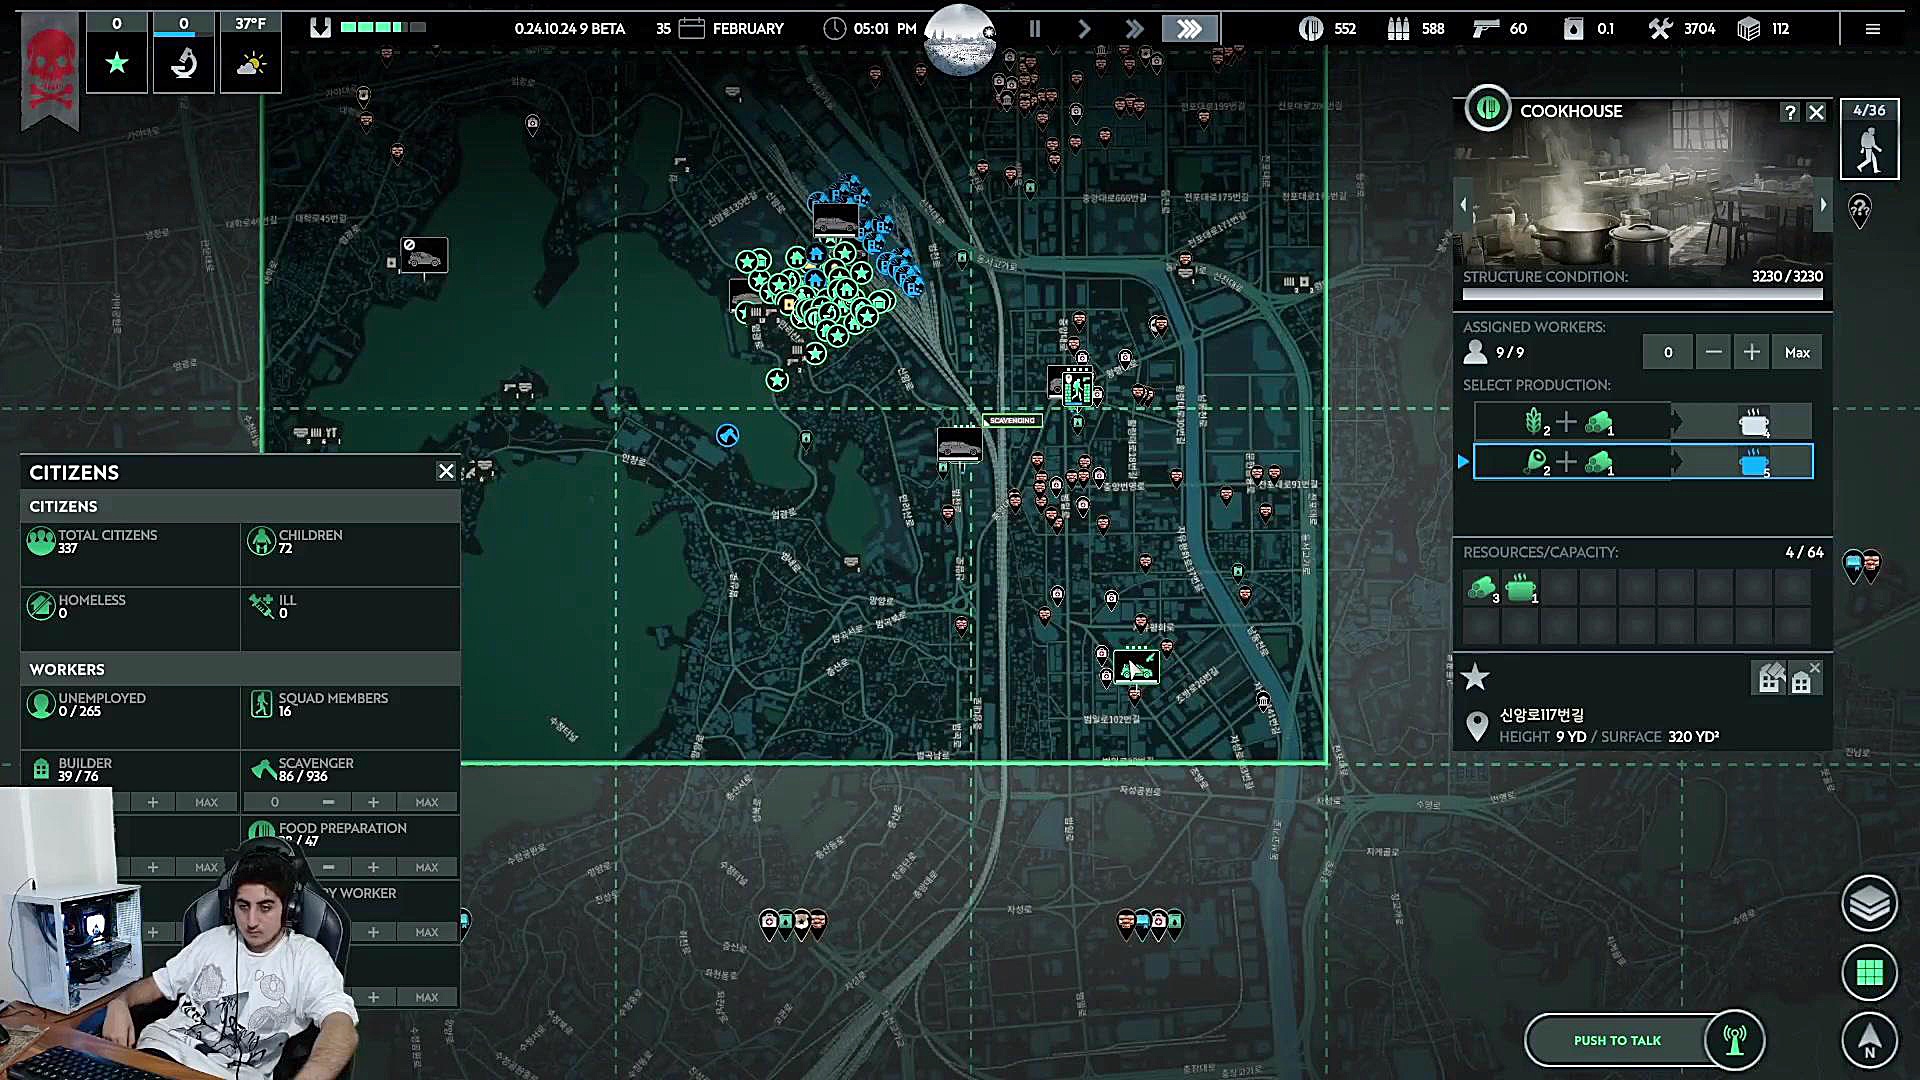
Task: Click the radio antenna icon
Action: point(1735,1040)
